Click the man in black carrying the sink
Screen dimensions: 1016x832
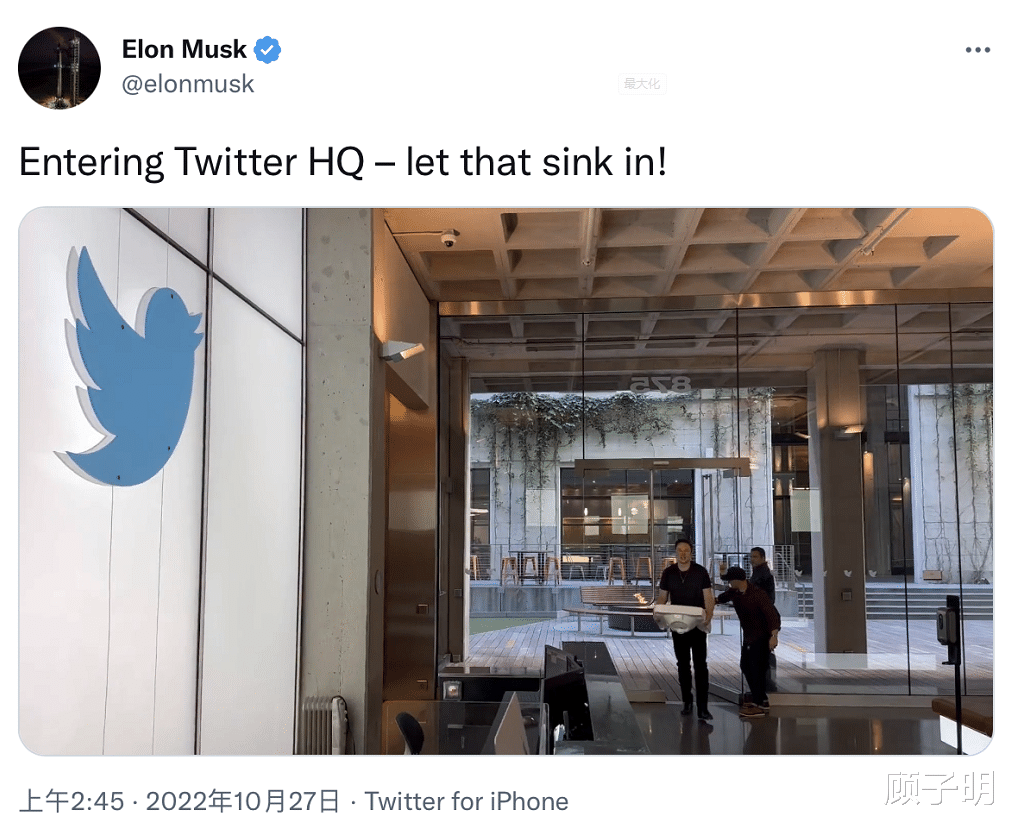coord(686,625)
